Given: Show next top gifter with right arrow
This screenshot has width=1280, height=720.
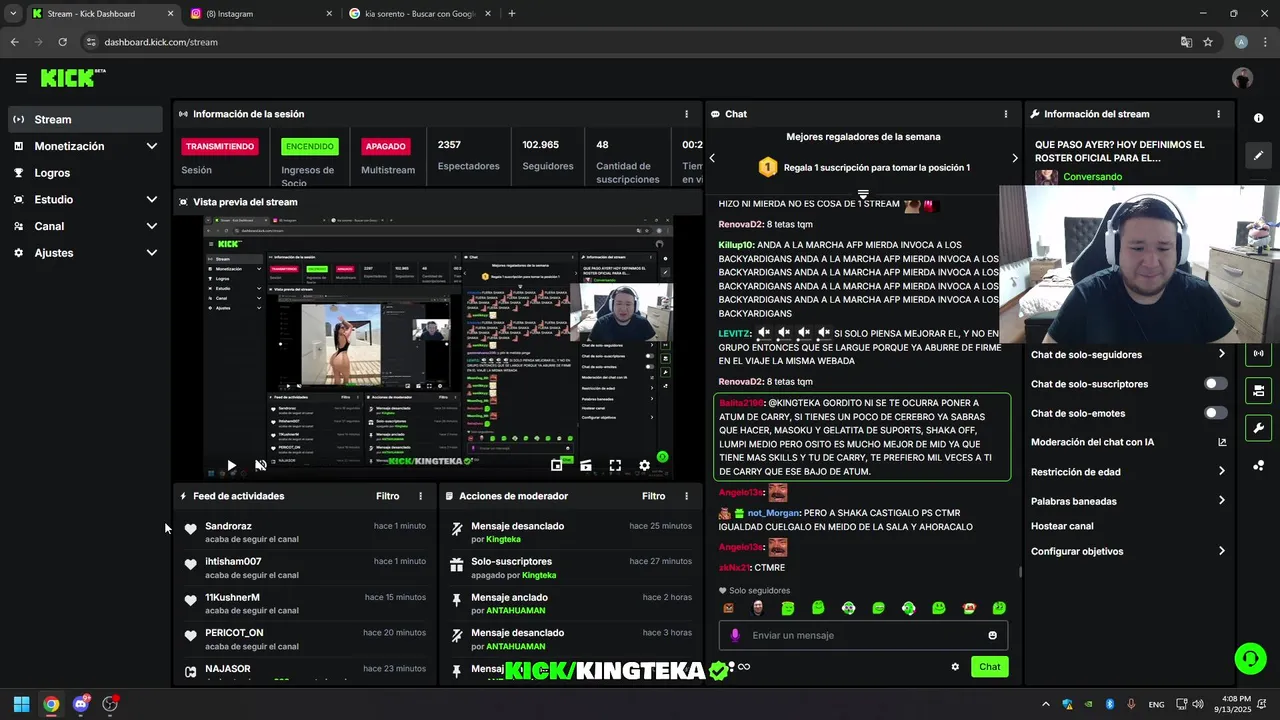Looking at the screenshot, I should click(1015, 158).
